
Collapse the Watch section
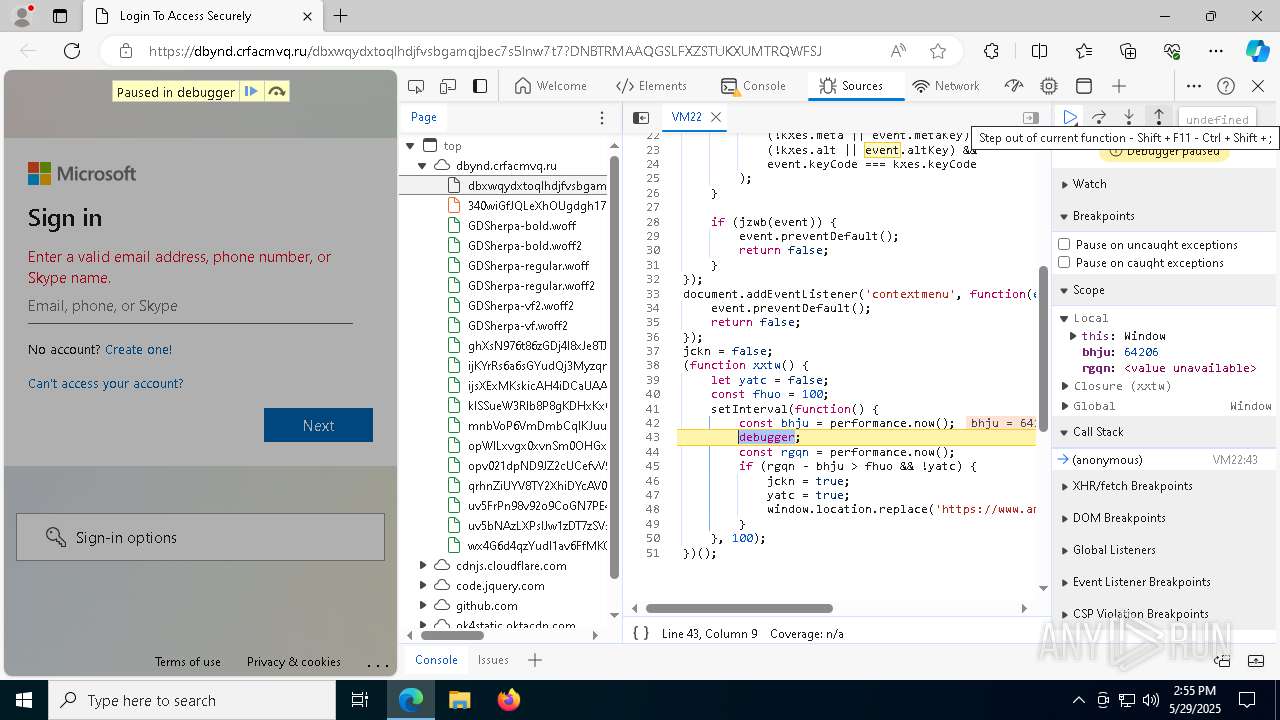coord(1165,184)
